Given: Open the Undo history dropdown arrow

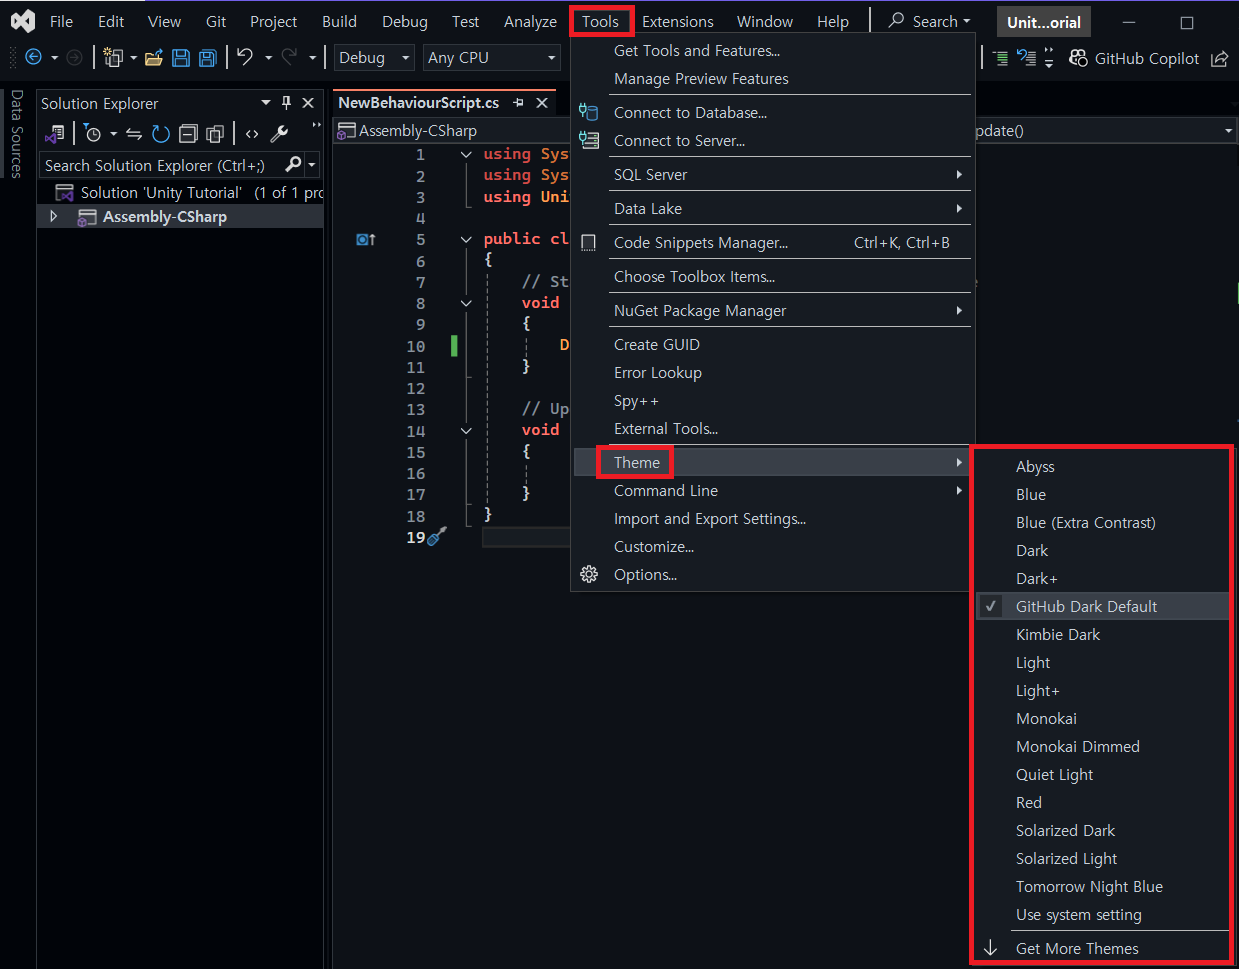Looking at the screenshot, I should point(268,58).
